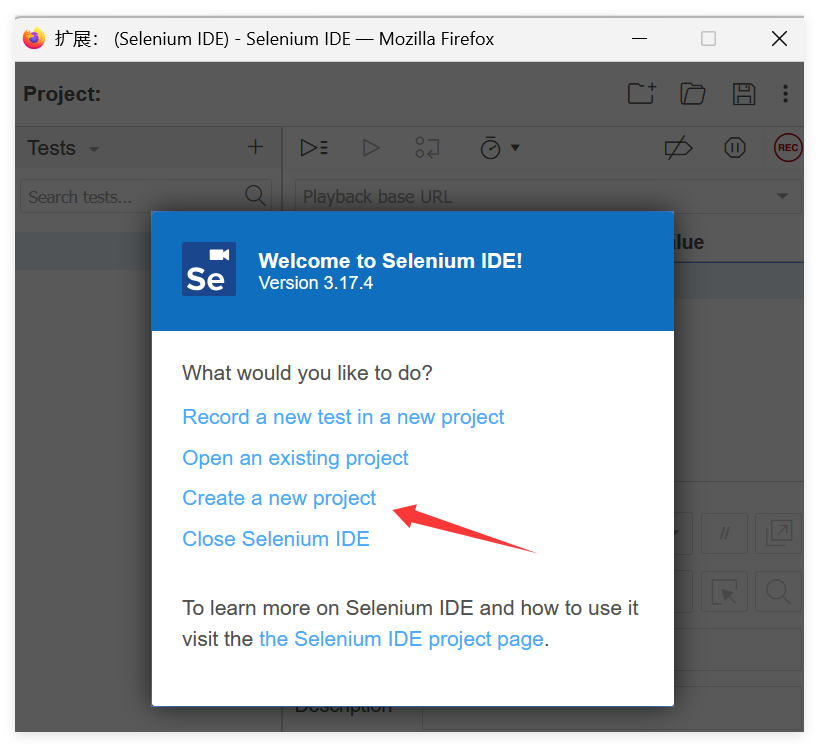The height and width of the screenshot is (747, 819).
Task: Click open new window configuration icon
Action: point(778,533)
